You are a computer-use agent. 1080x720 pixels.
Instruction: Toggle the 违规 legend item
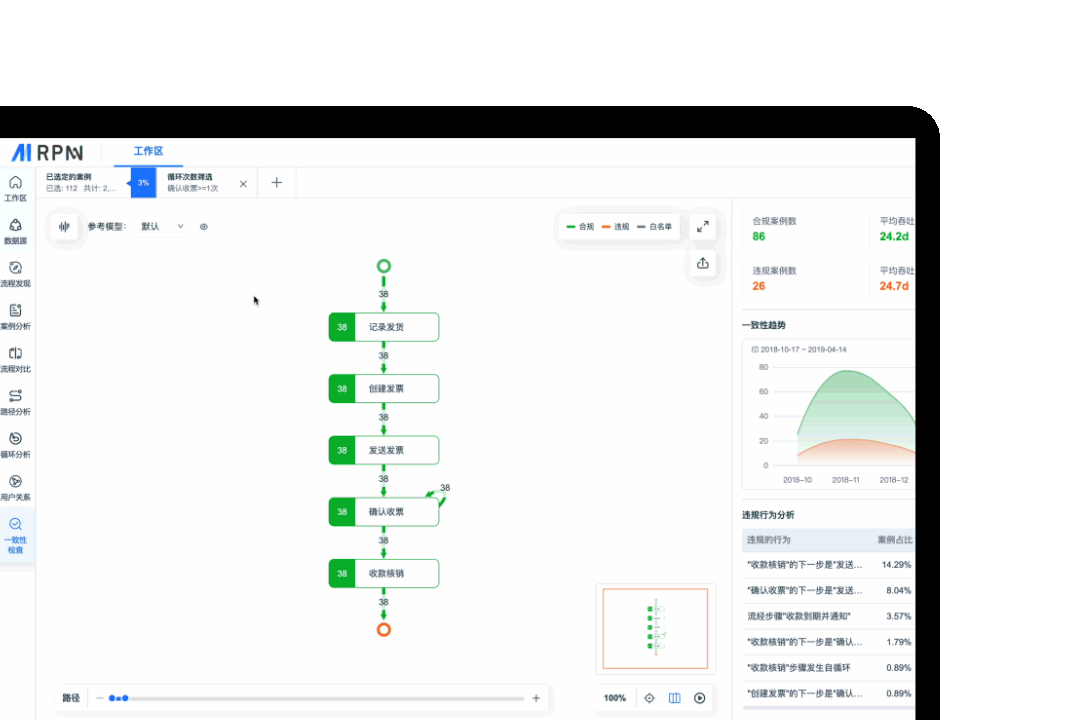click(x=615, y=227)
